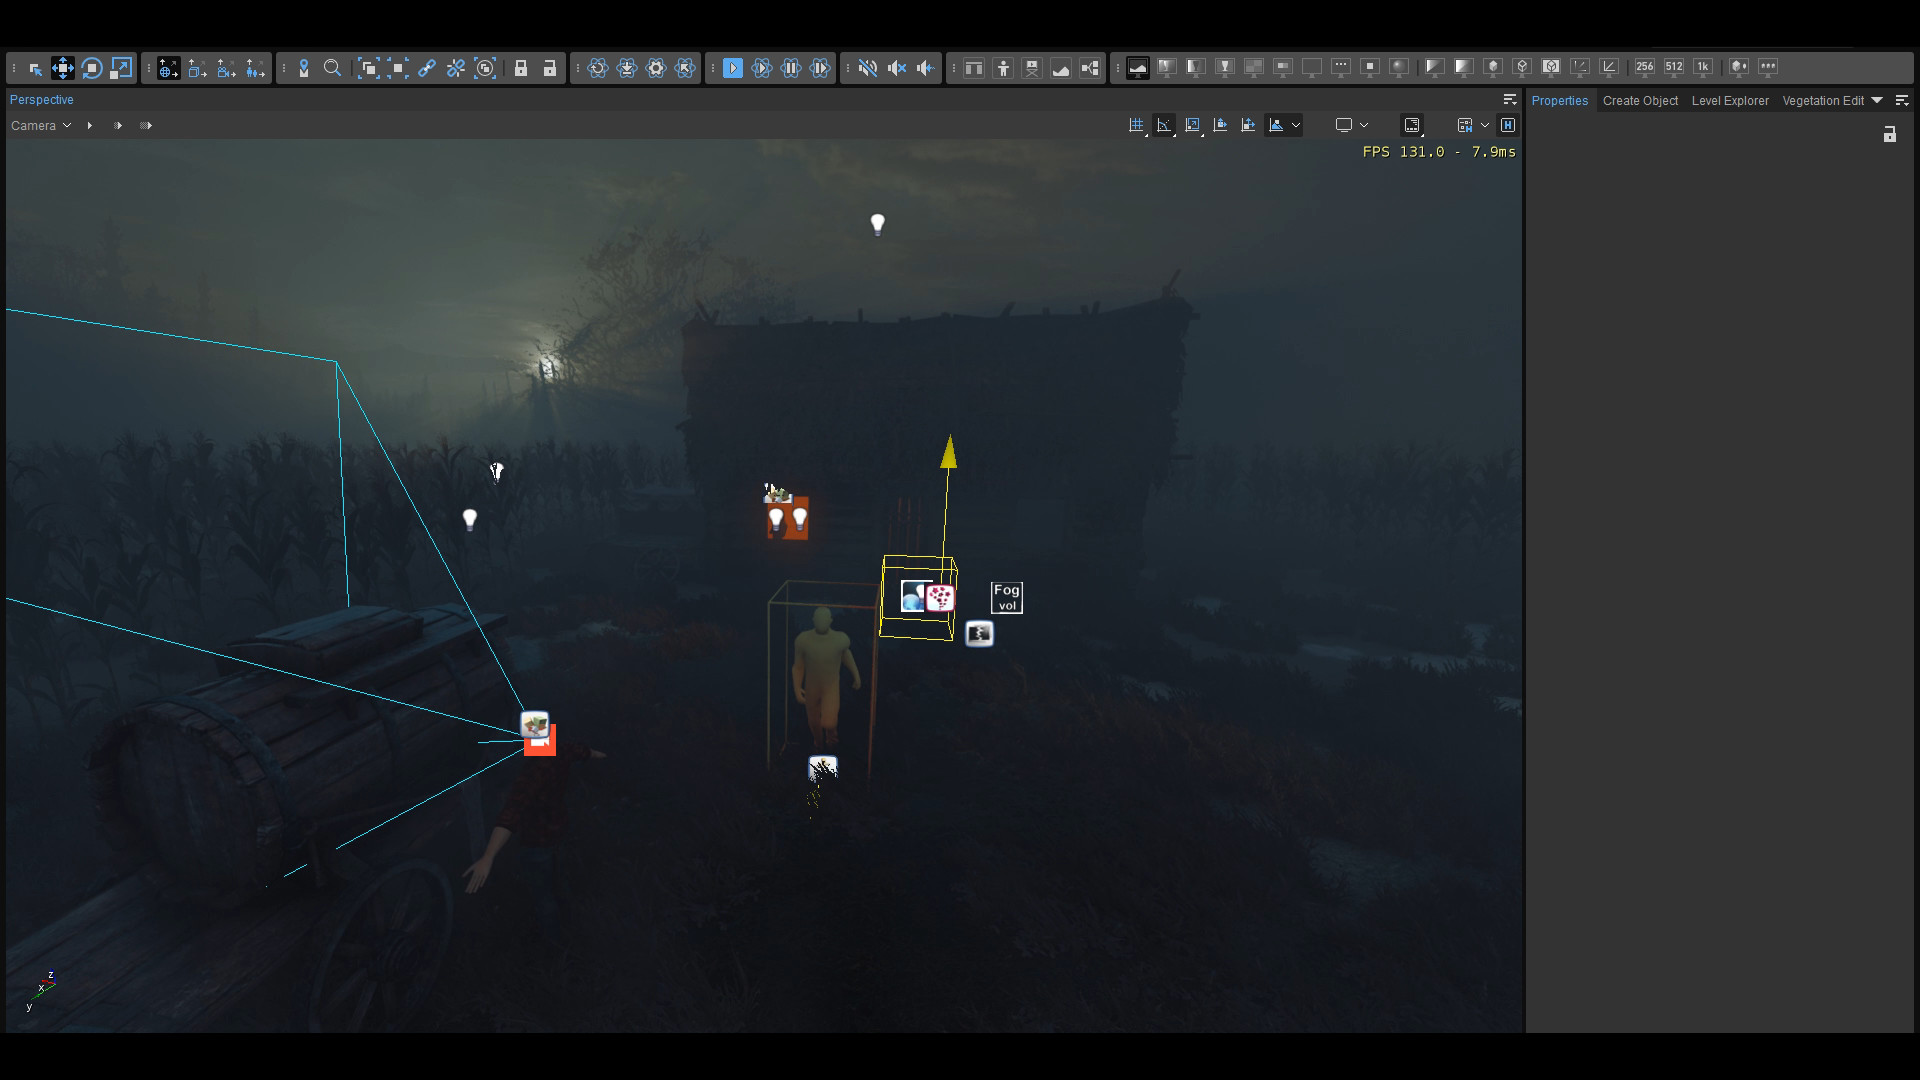Click the 256 texture resolution button
This screenshot has width=1920, height=1080.
tap(1643, 66)
